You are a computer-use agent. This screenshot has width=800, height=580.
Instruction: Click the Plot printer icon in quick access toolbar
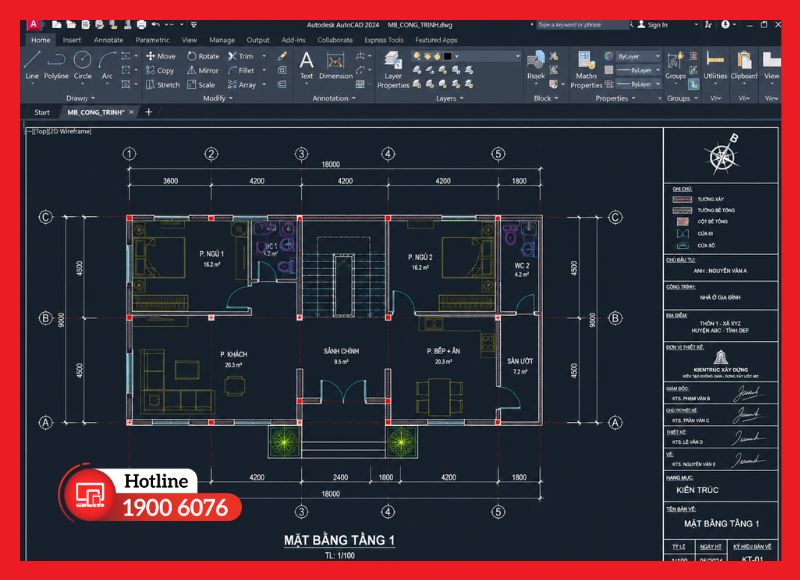(x=142, y=24)
